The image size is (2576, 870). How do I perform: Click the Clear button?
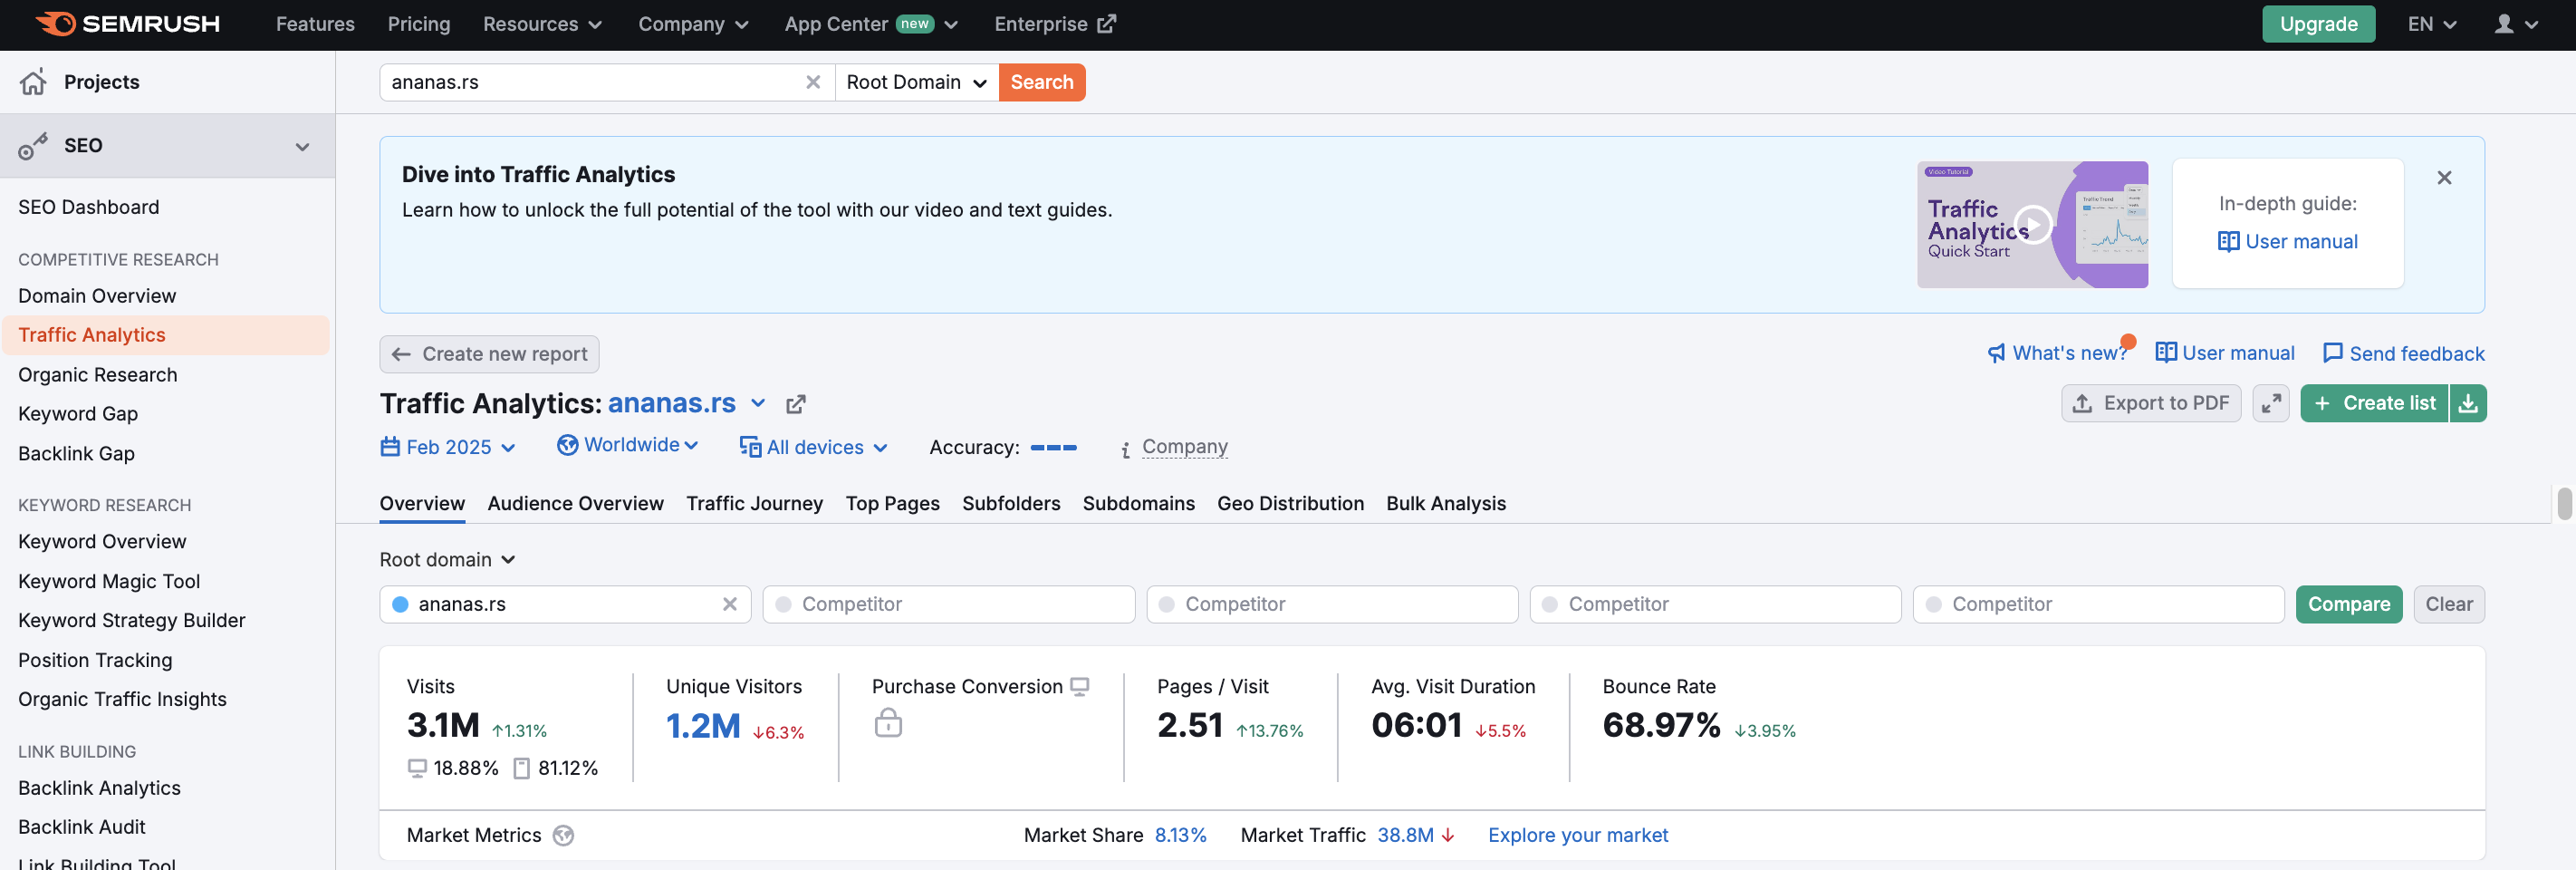(x=2448, y=604)
